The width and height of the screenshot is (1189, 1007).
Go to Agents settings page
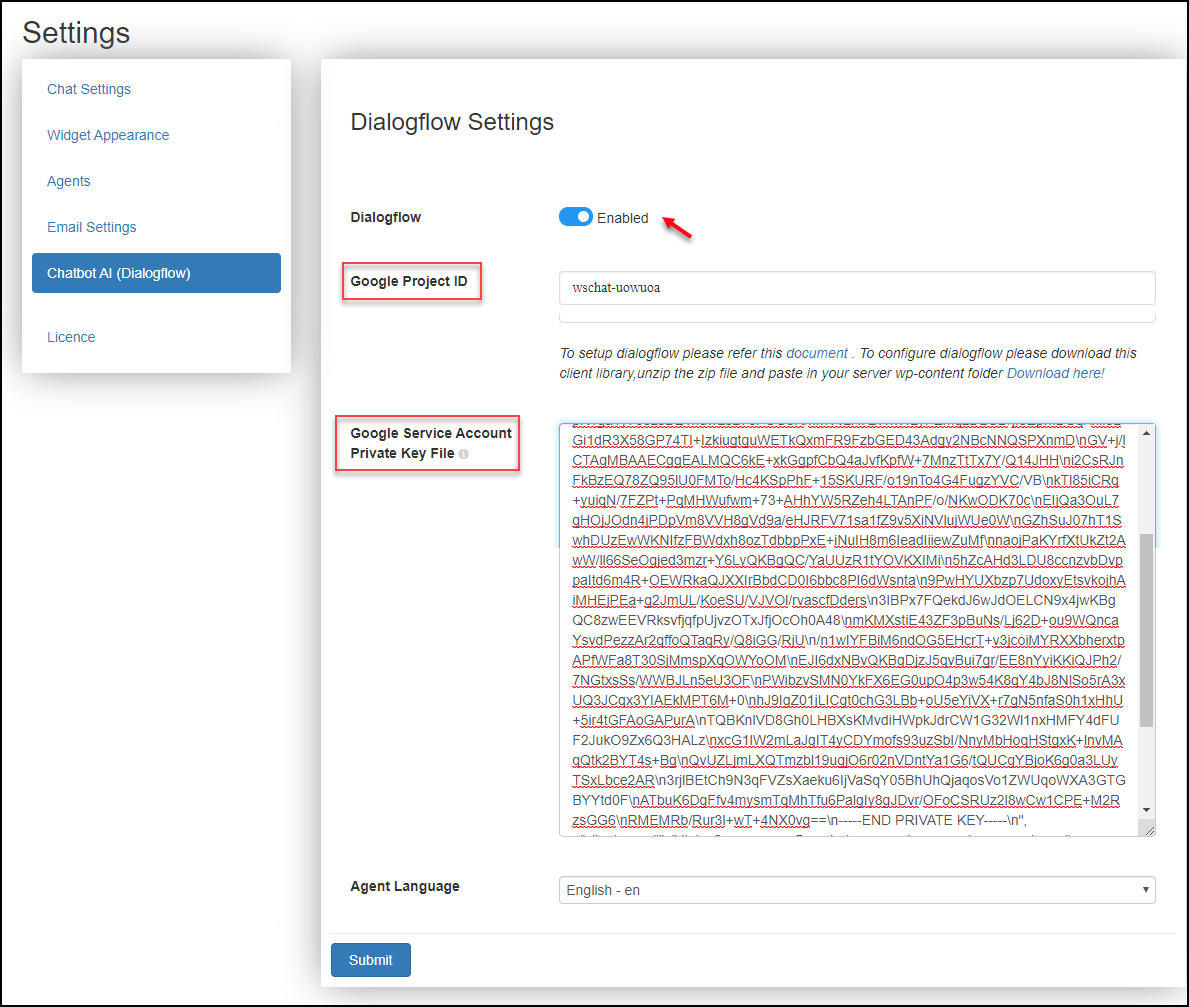tap(68, 181)
